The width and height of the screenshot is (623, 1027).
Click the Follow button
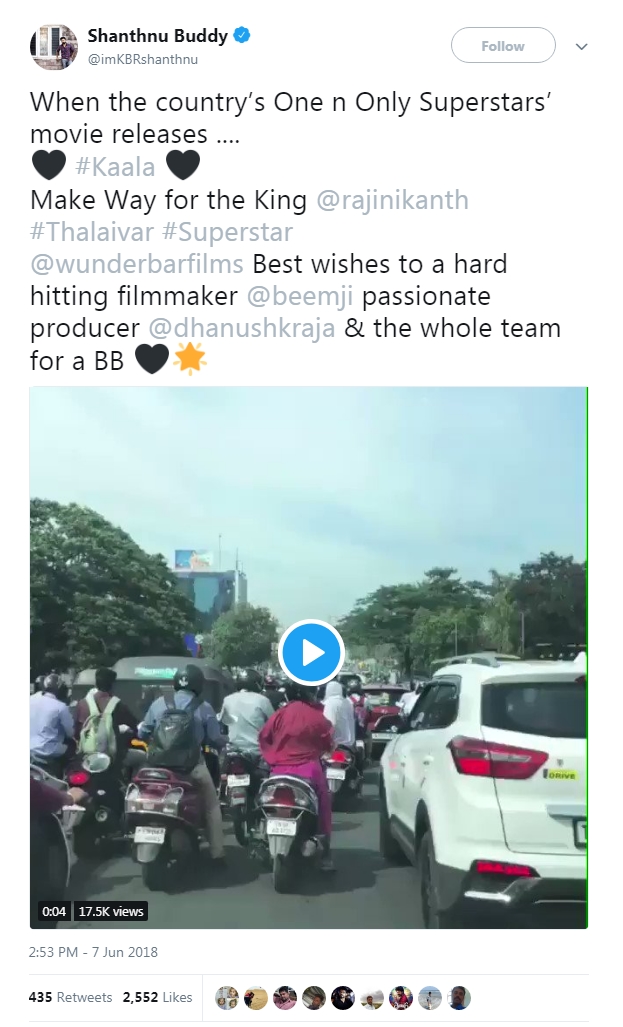502,45
